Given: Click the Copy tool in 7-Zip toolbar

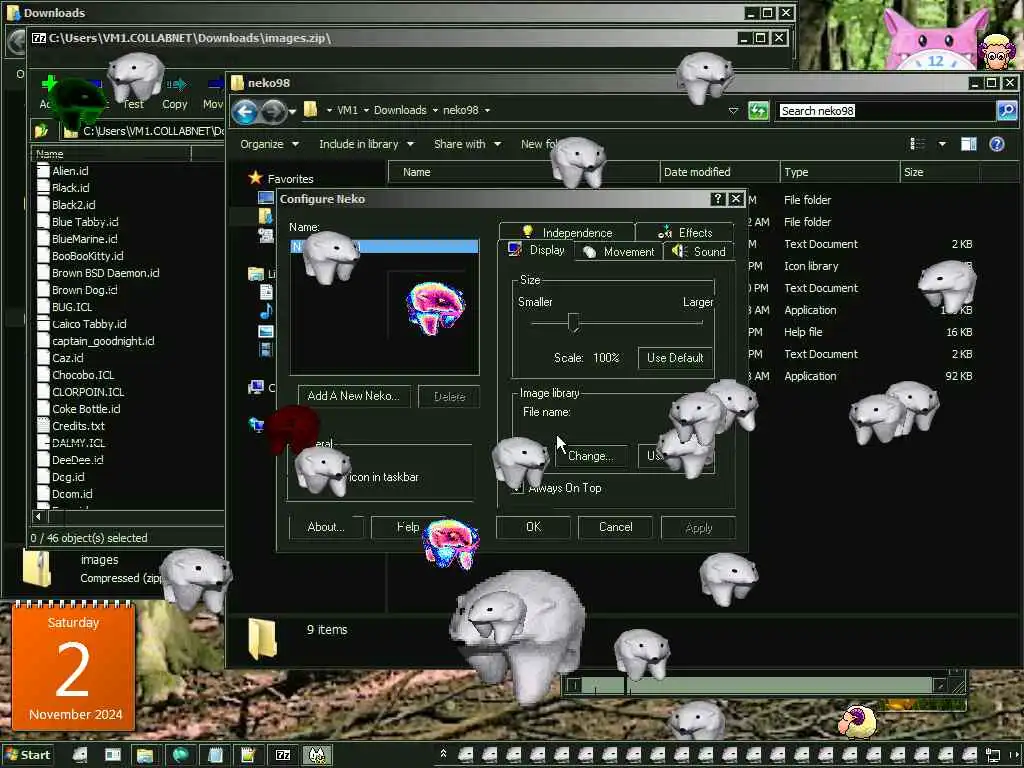Looking at the screenshot, I should click(174, 93).
